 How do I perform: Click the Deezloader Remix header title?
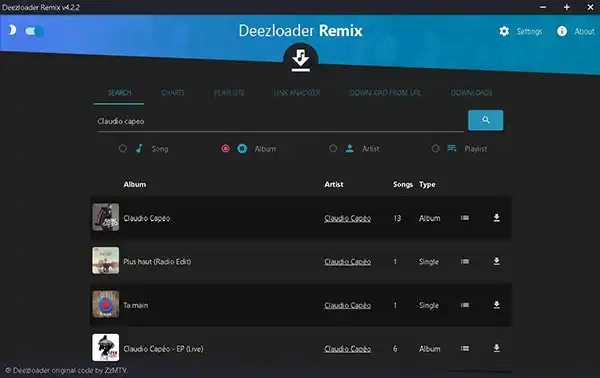click(300, 31)
